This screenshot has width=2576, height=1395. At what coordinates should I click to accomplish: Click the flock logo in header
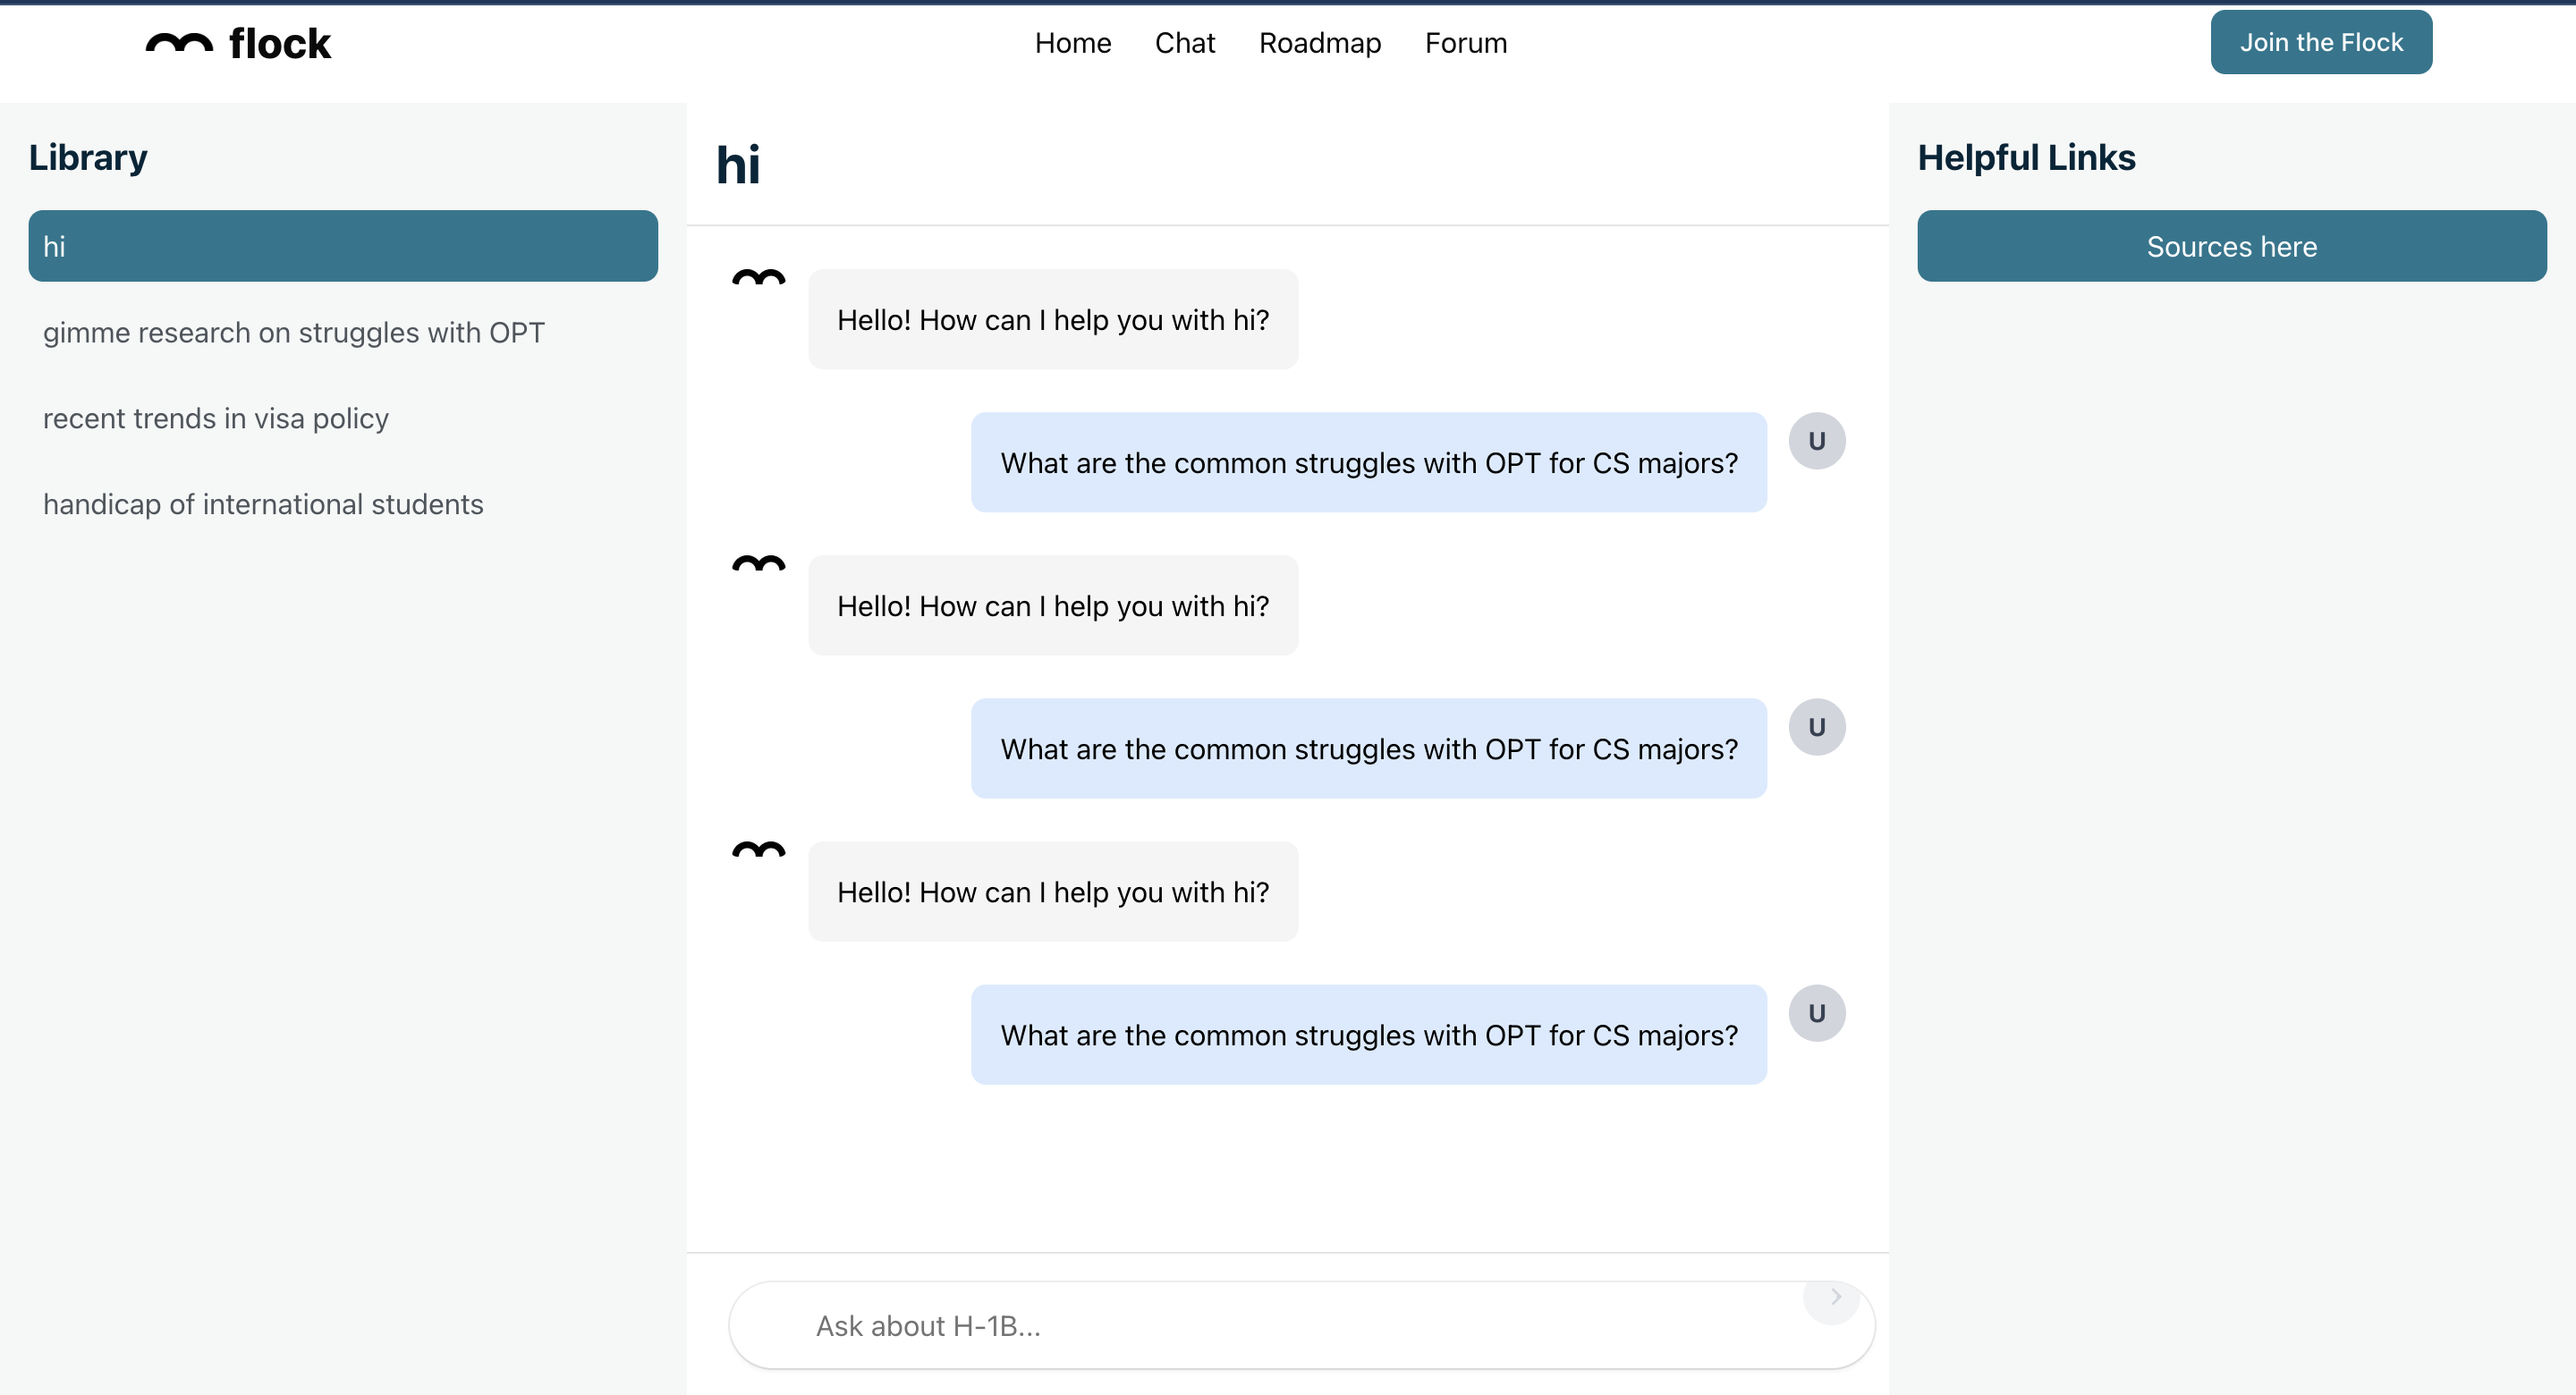coord(238,43)
